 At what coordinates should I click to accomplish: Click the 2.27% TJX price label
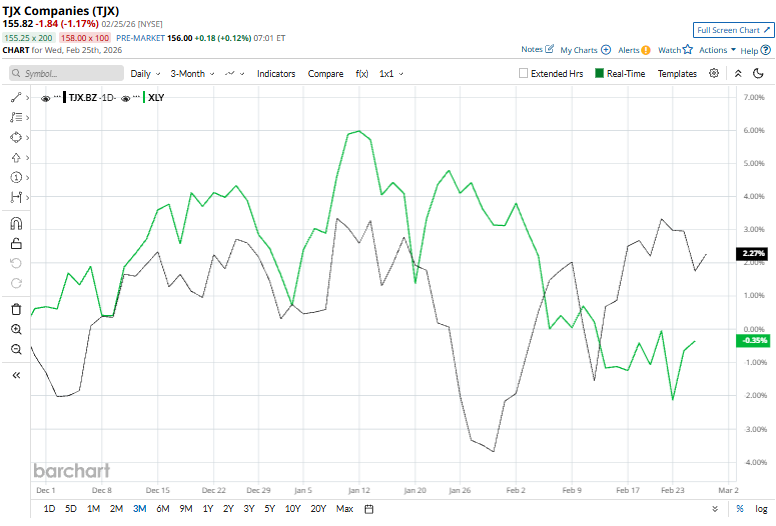pyautogui.click(x=752, y=254)
